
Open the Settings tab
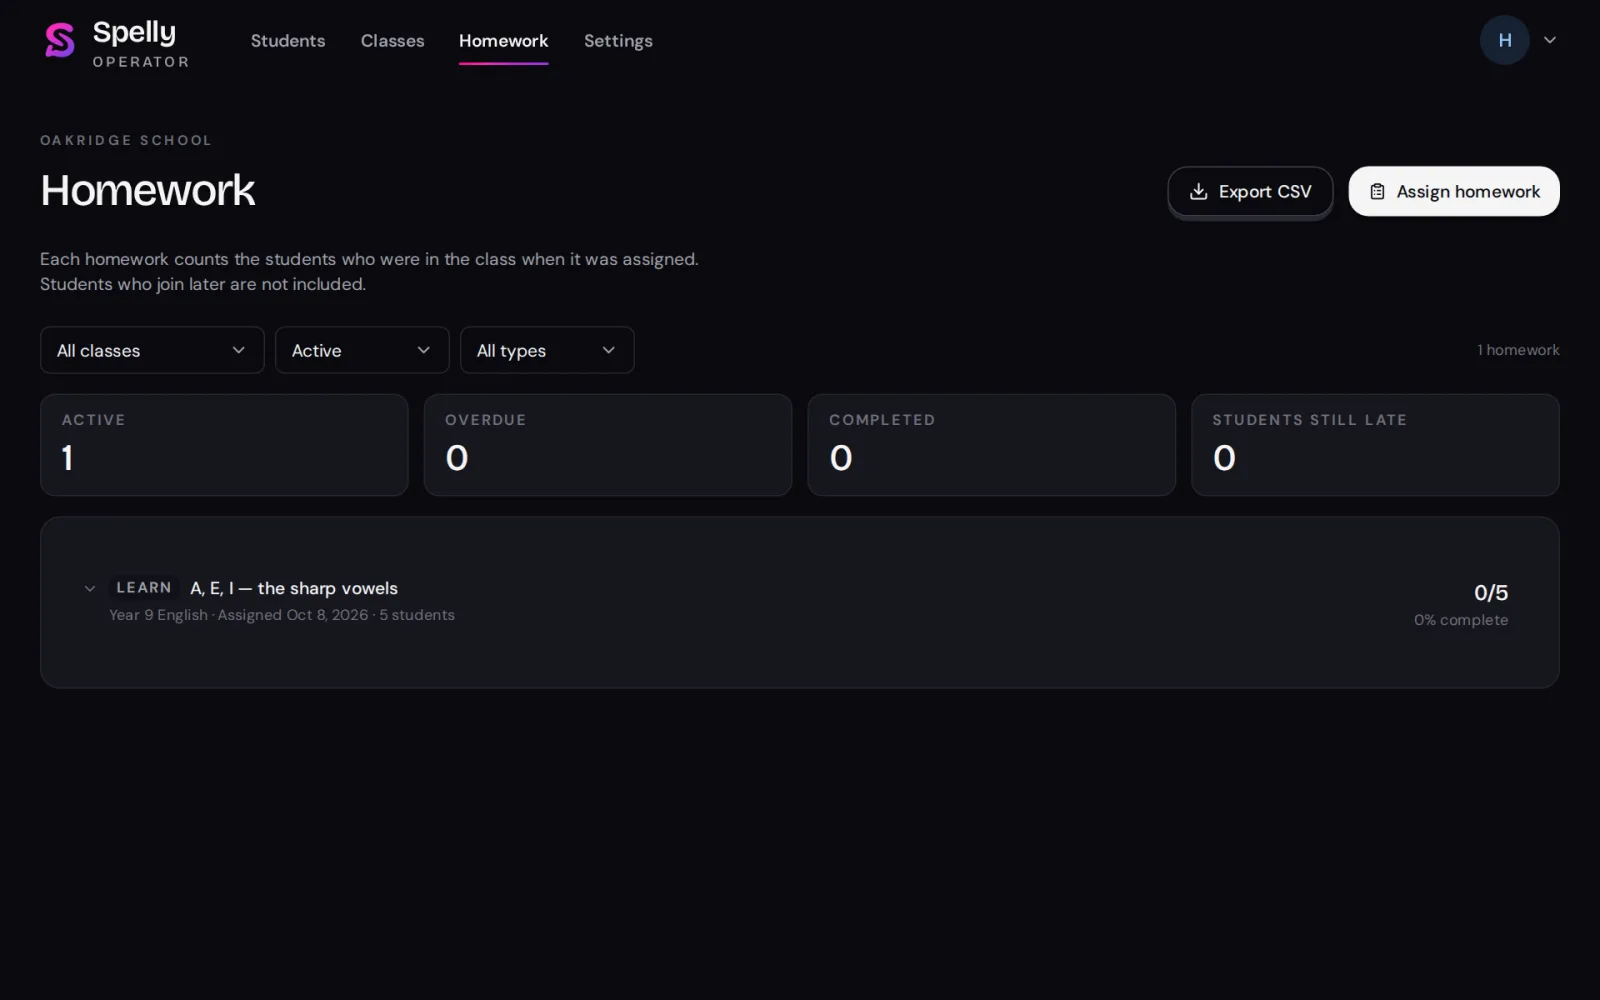[x=618, y=41]
